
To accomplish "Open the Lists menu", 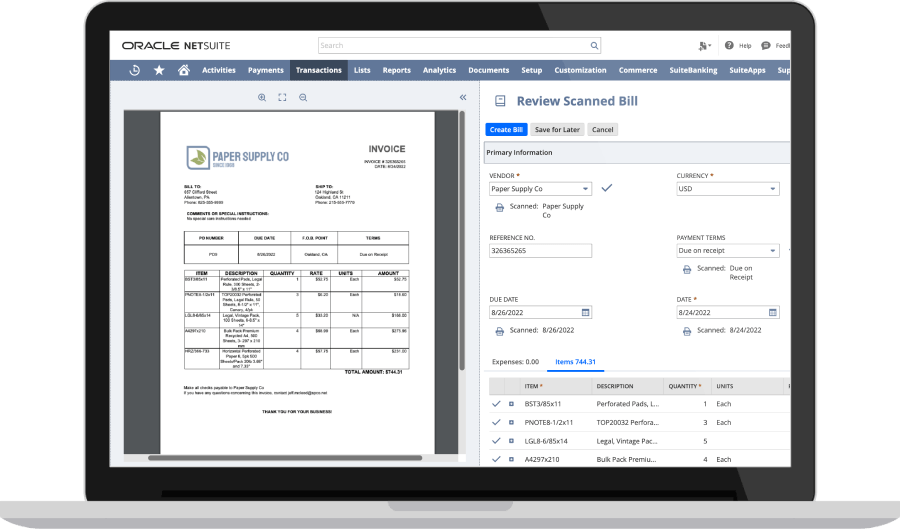I will coord(362,70).
